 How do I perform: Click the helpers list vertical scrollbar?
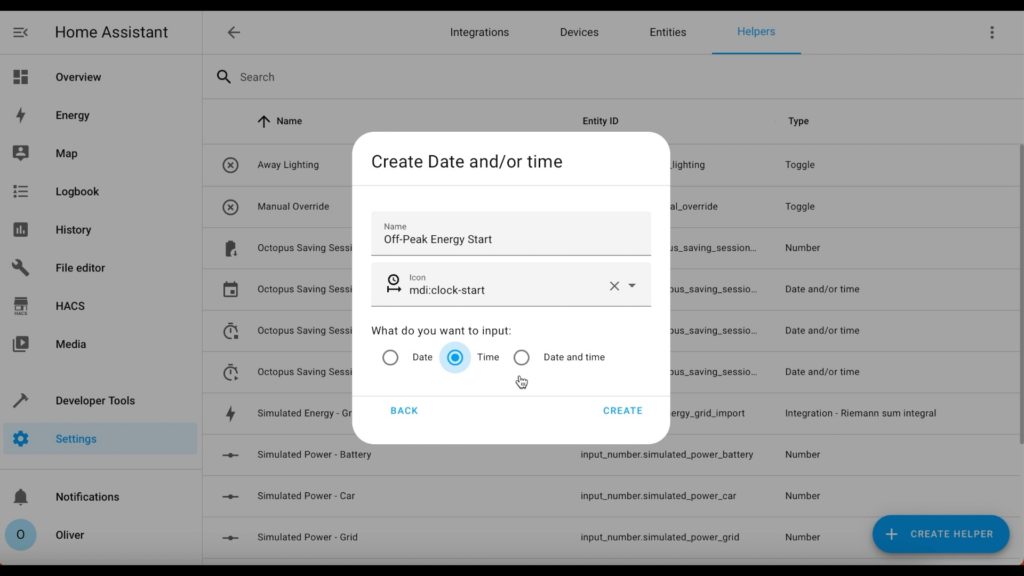coord(1021,294)
